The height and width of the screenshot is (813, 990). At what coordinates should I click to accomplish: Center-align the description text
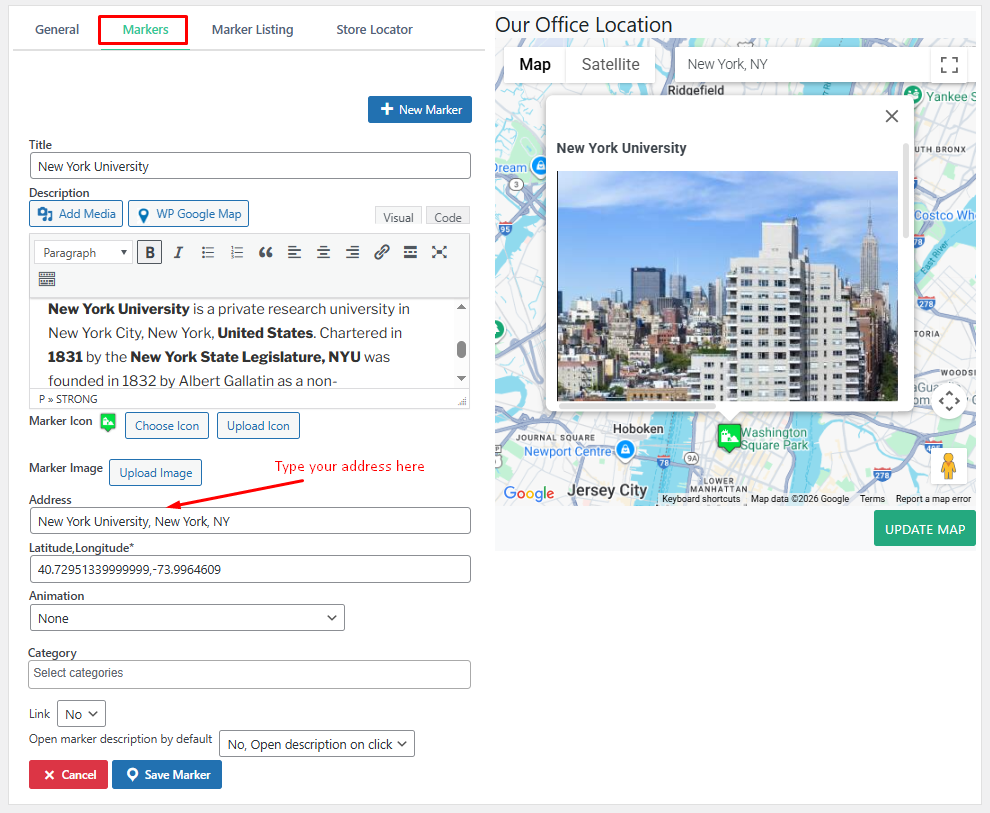[323, 252]
